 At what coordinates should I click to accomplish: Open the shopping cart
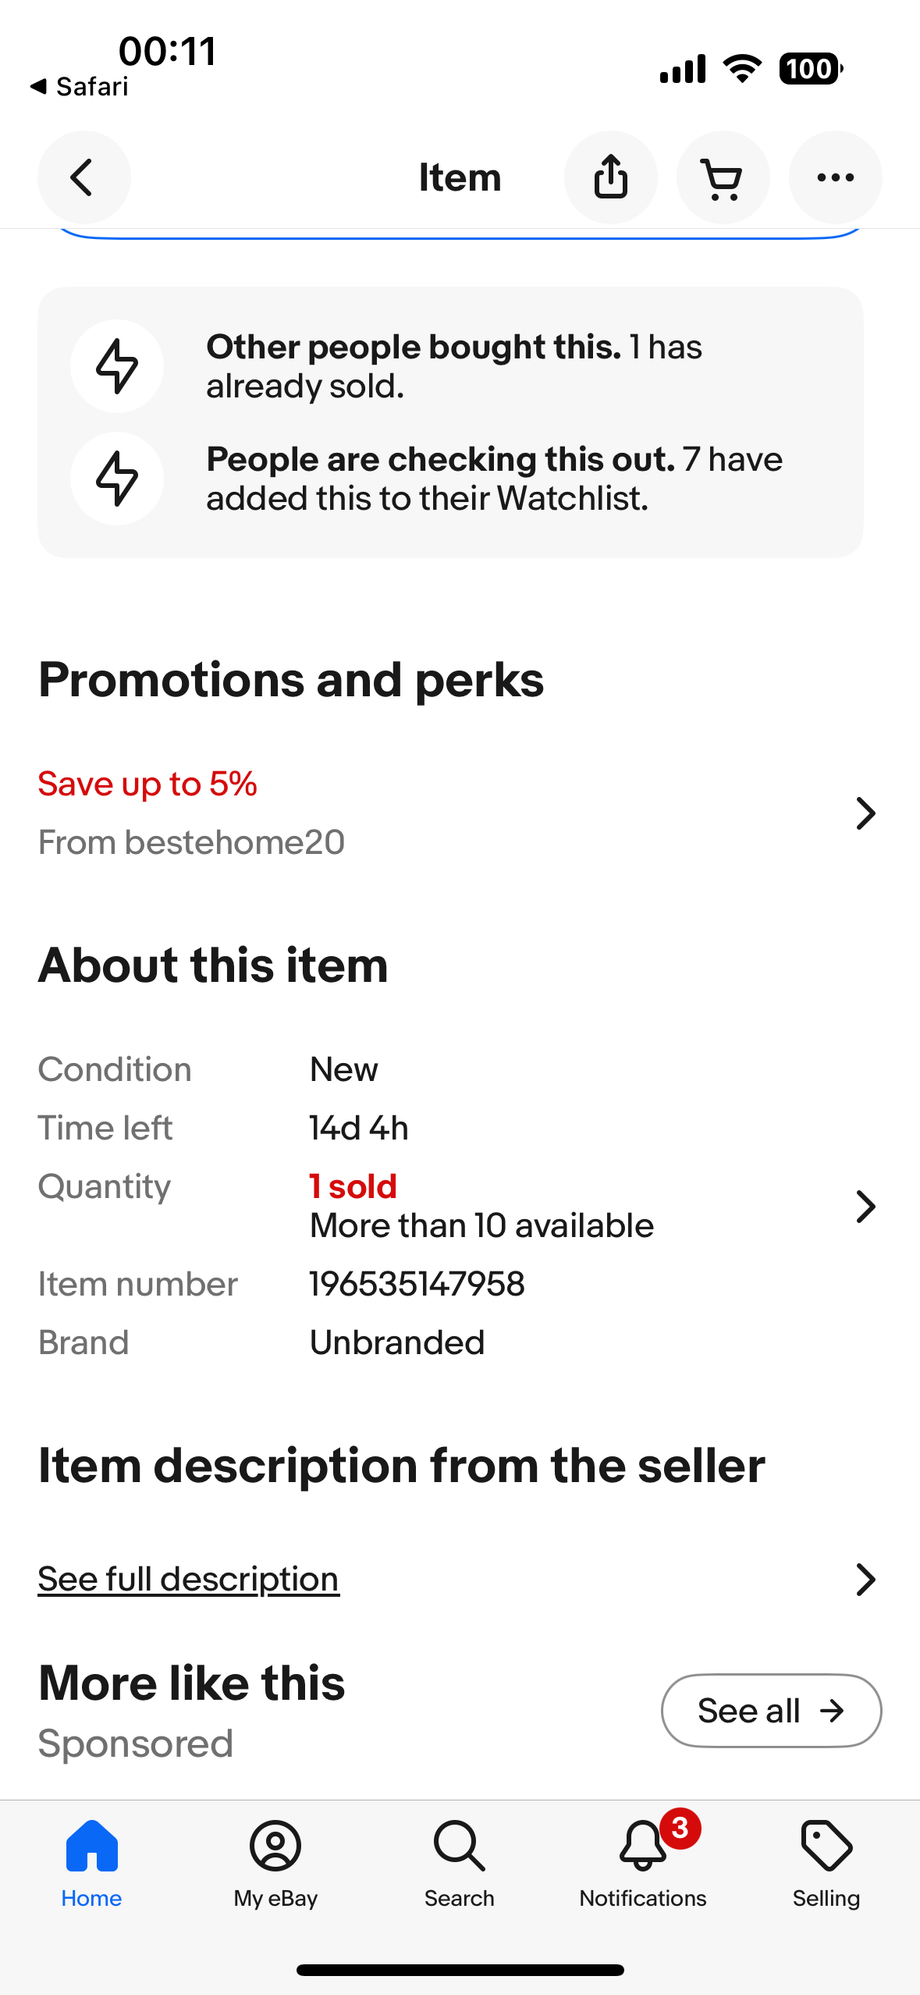pyautogui.click(x=723, y=178)
